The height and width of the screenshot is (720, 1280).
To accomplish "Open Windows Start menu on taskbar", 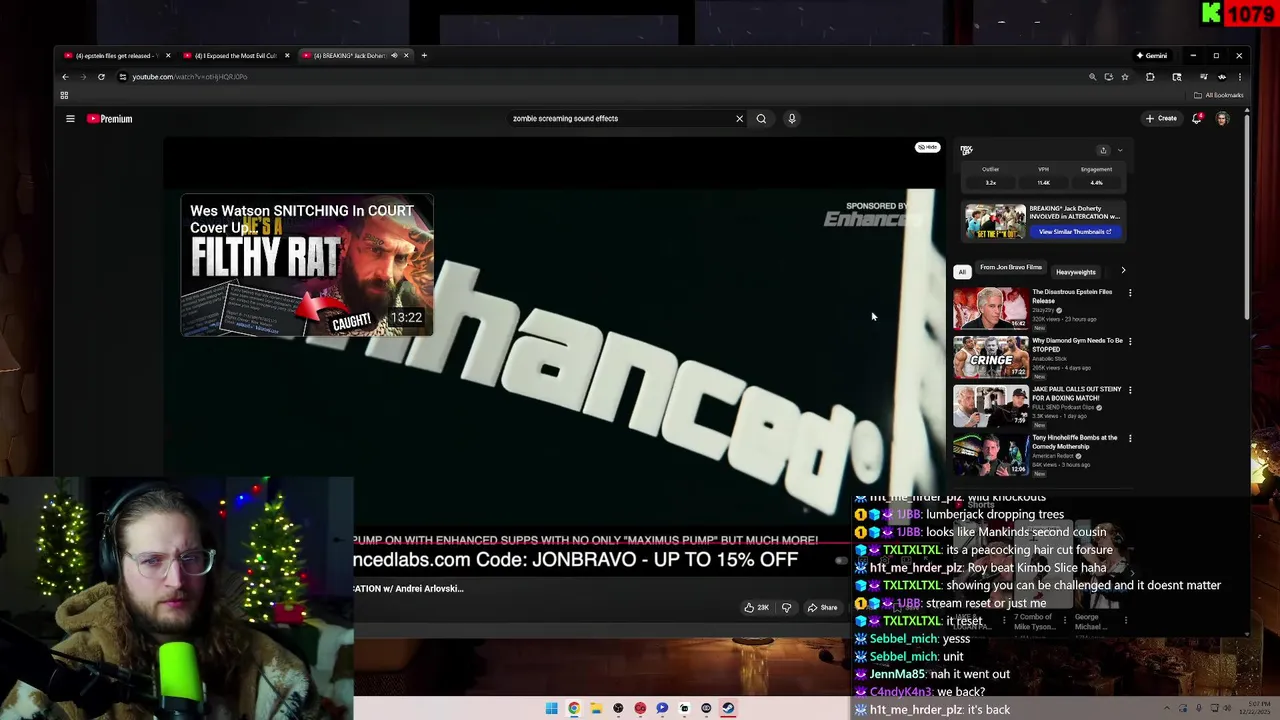I will click(551, 708).
